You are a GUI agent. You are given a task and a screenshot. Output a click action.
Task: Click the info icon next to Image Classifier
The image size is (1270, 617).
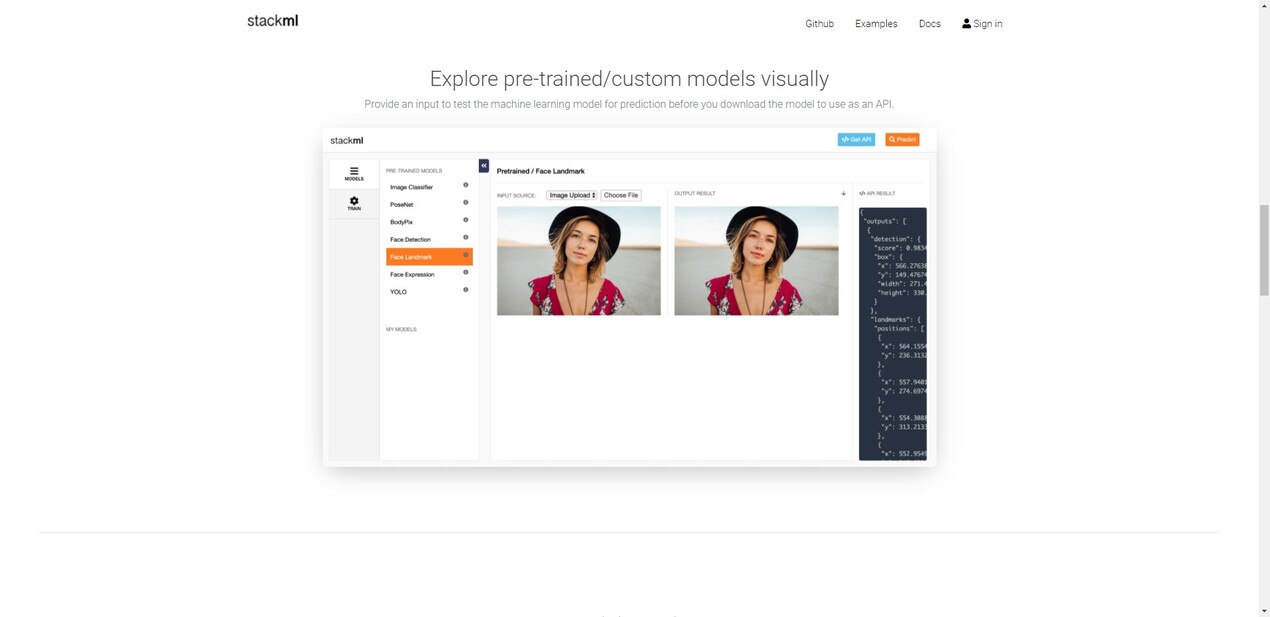pos(465,185)
